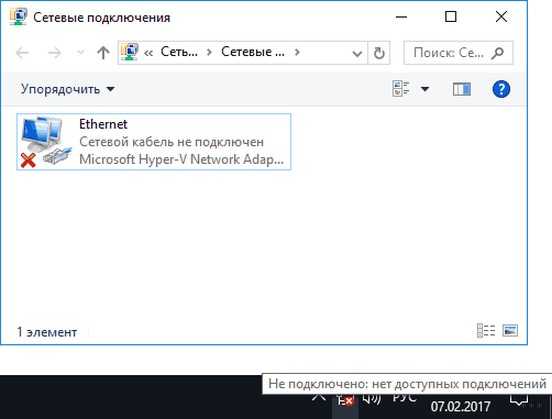Image resolution: width=552 pixels, height=419 pixels.
Task: Click the Back navigation arrow
Action: pos(22,53)
